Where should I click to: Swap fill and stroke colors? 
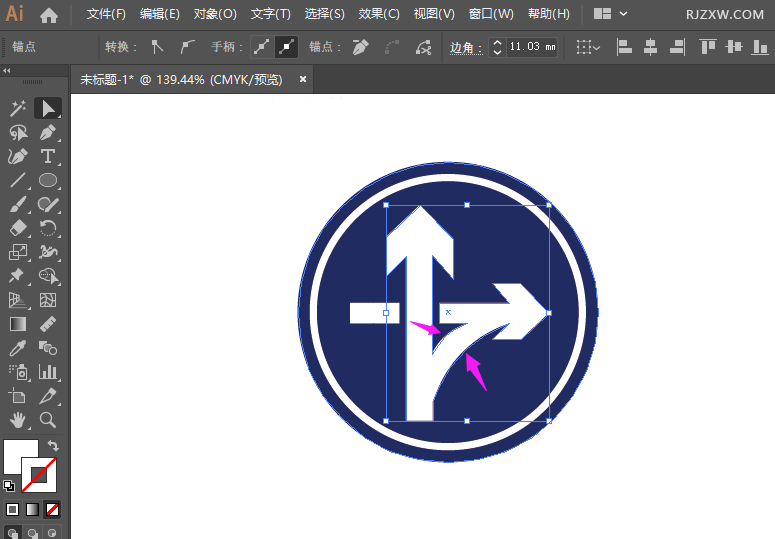tap(53, 446)
